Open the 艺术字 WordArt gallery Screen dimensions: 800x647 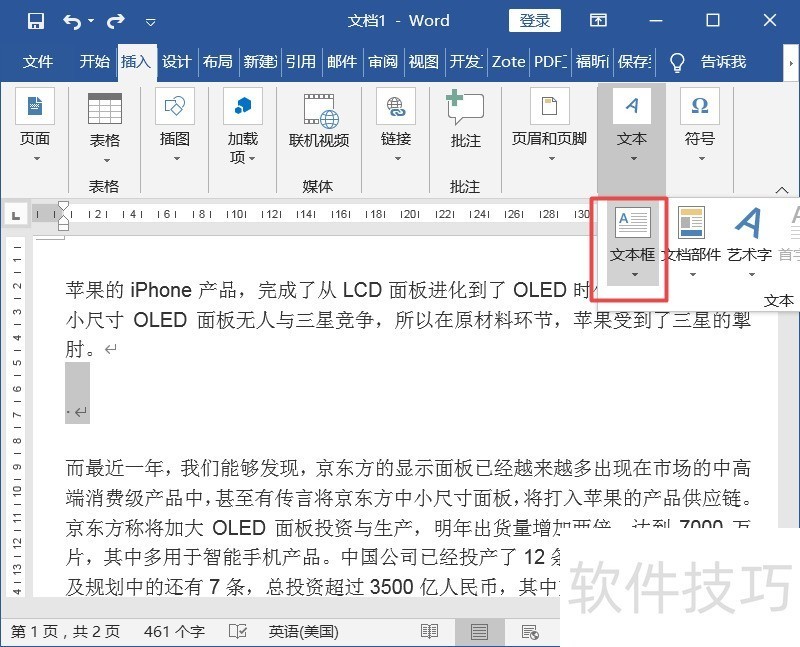(x=749, y=236)
